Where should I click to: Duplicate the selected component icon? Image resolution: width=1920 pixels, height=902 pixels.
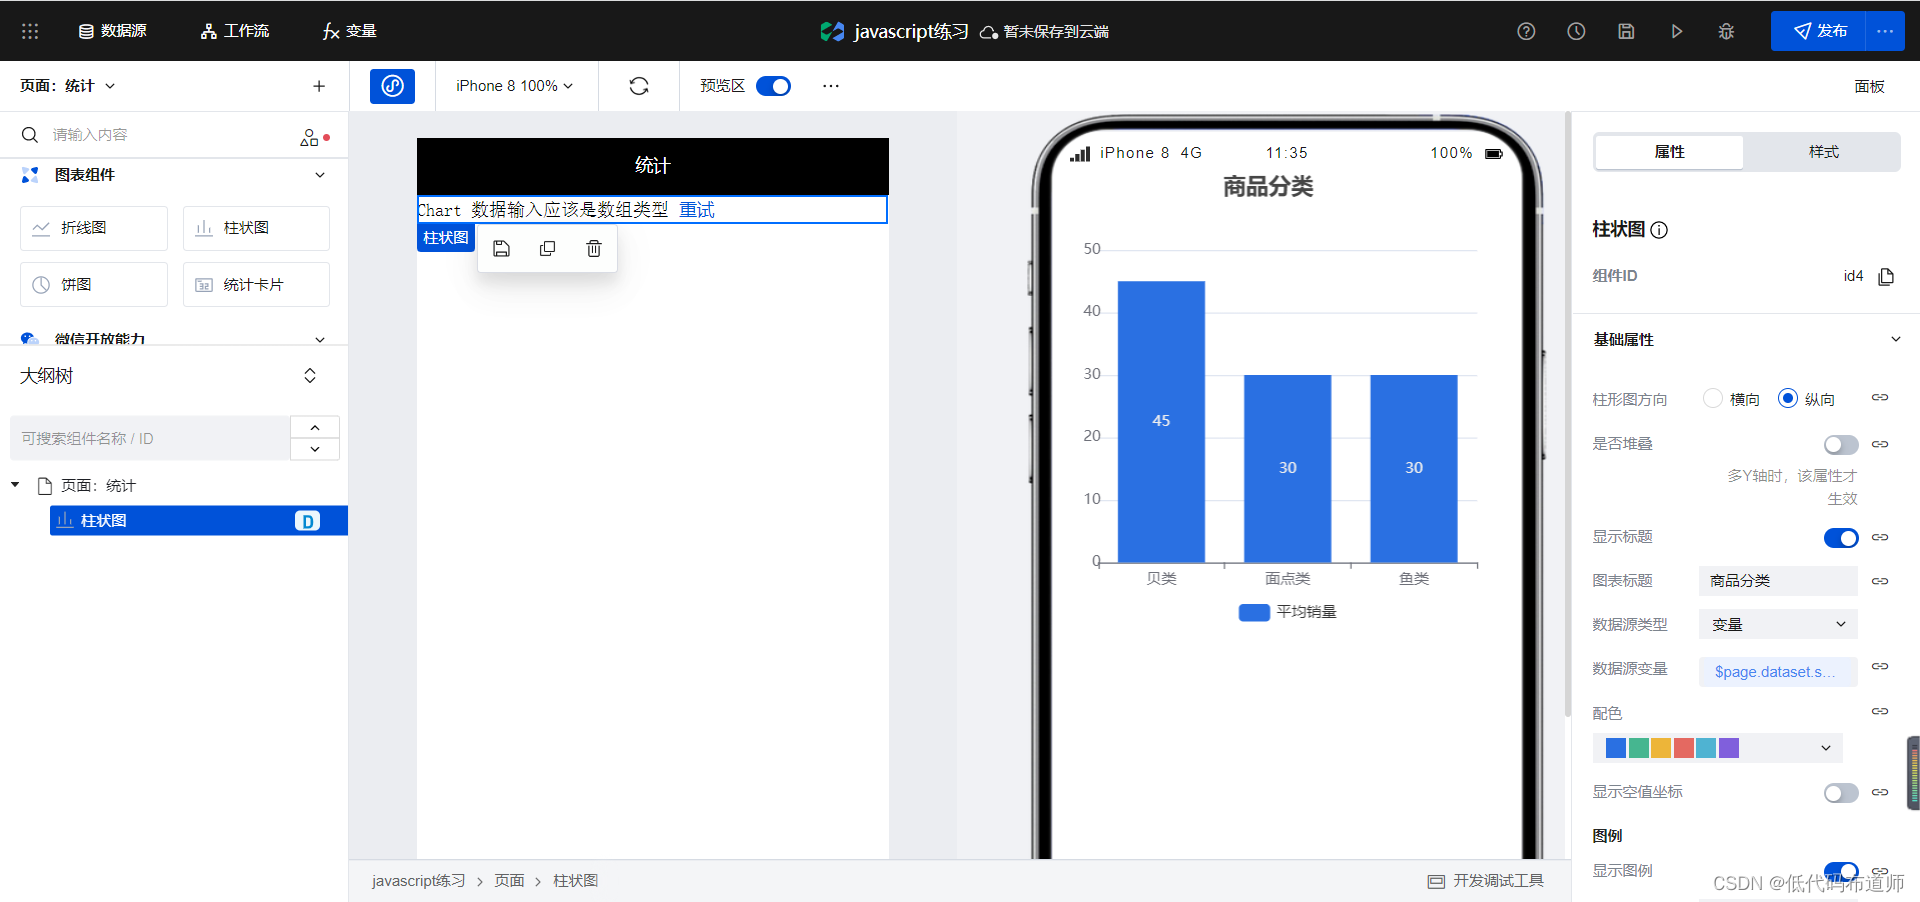point(547,249)
